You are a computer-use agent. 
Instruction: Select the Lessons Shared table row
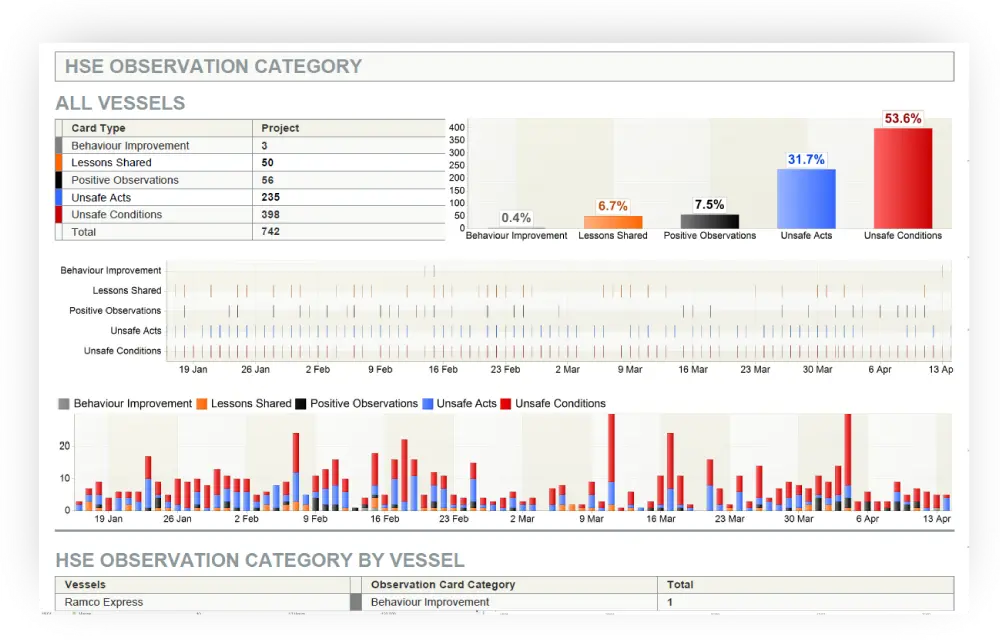(251, 163)
